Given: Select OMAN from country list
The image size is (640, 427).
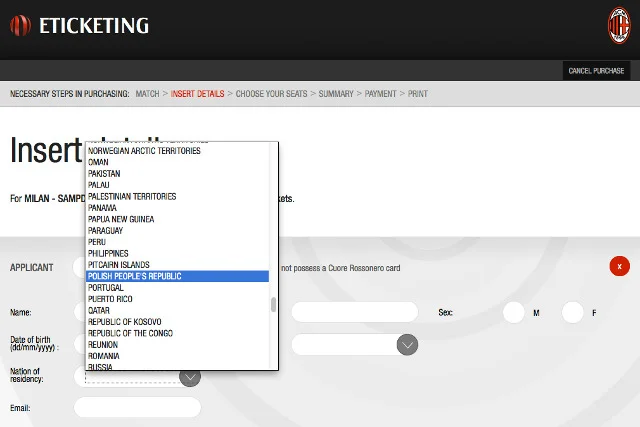Looking at the screenshot, I should (178, 162).
